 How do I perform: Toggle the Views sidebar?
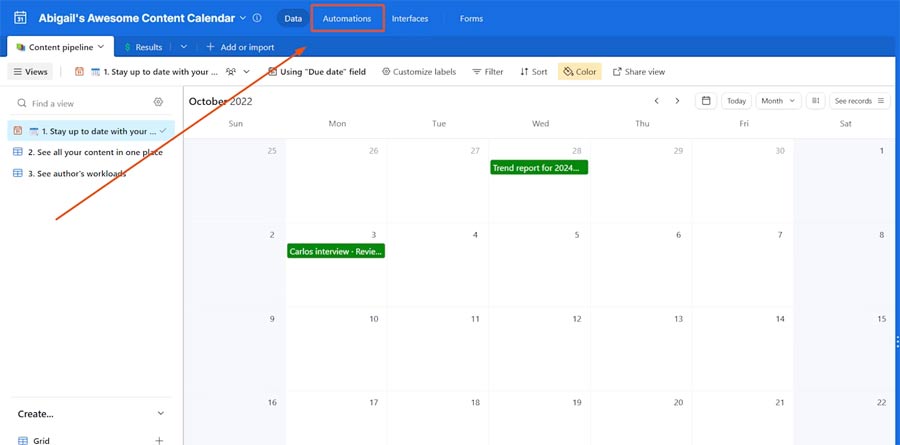click(x=30, y=72)
